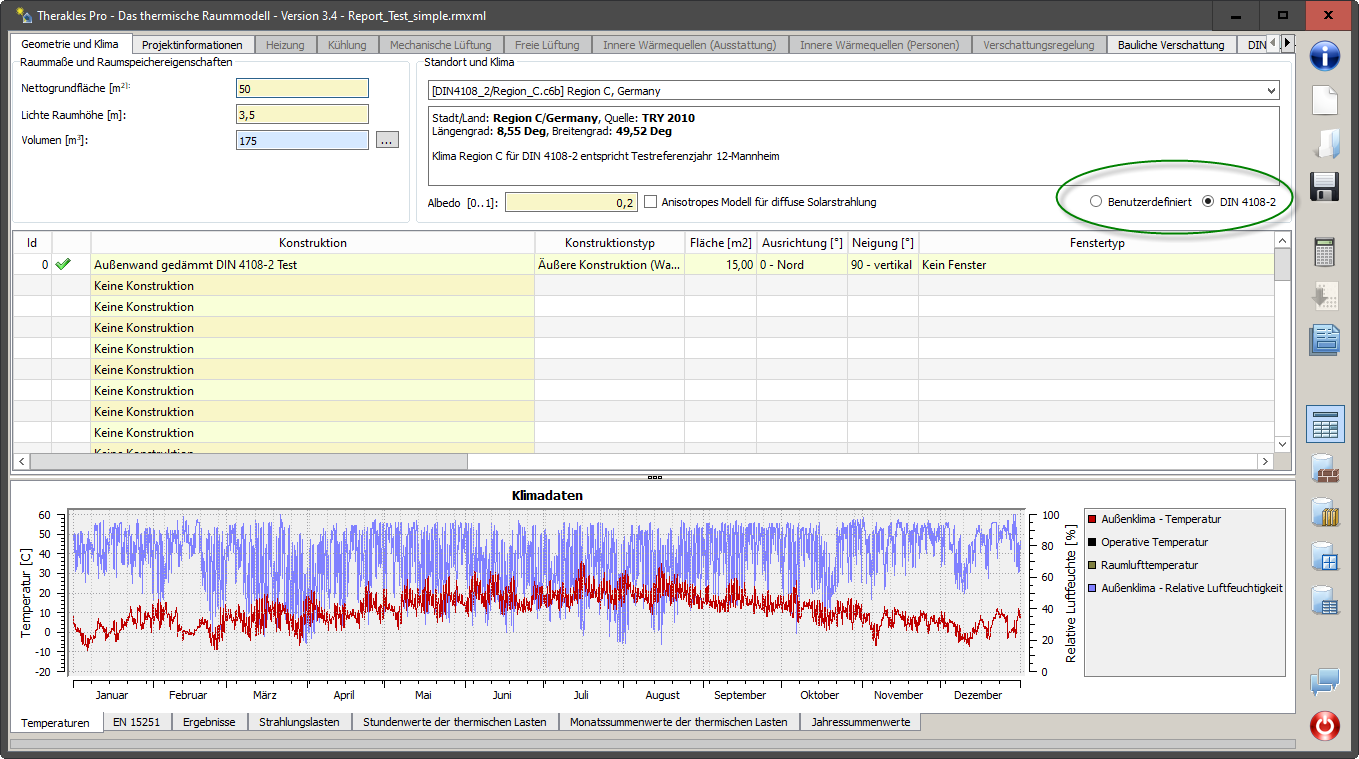The image size is (1359, 759).
Task: Open the Jahressummenwerte tab
Action: point(861,722)
